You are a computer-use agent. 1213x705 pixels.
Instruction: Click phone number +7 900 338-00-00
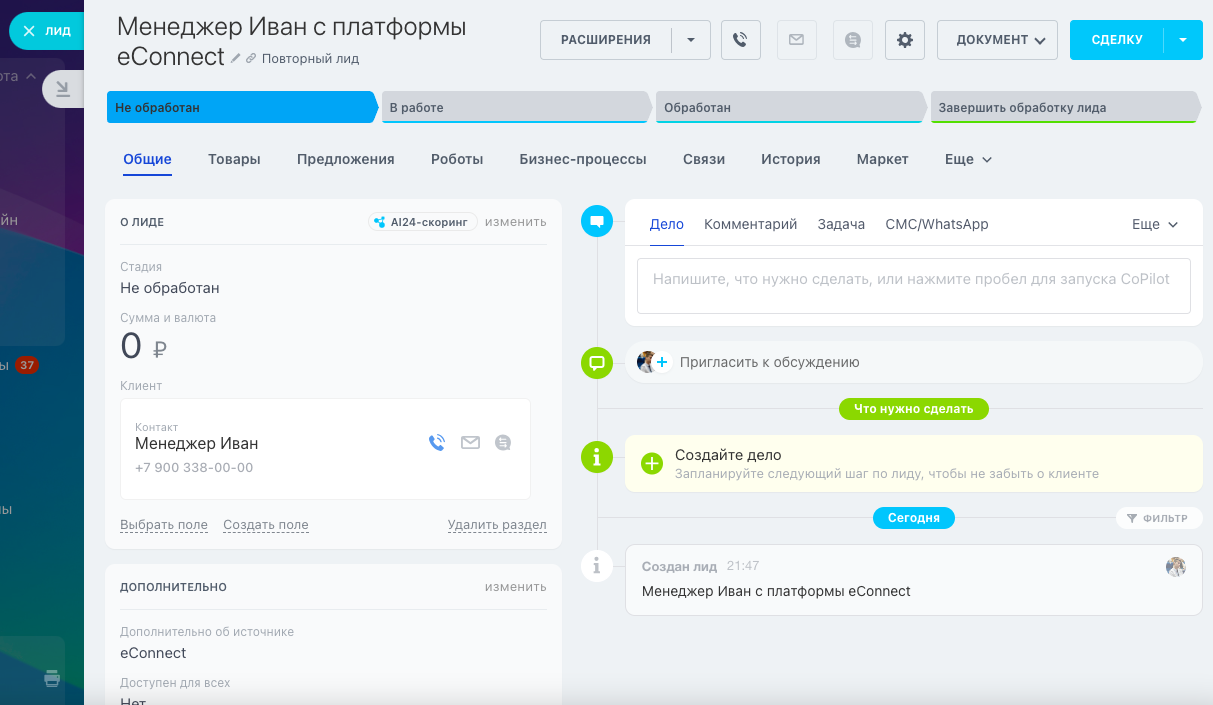click(194, 468)
